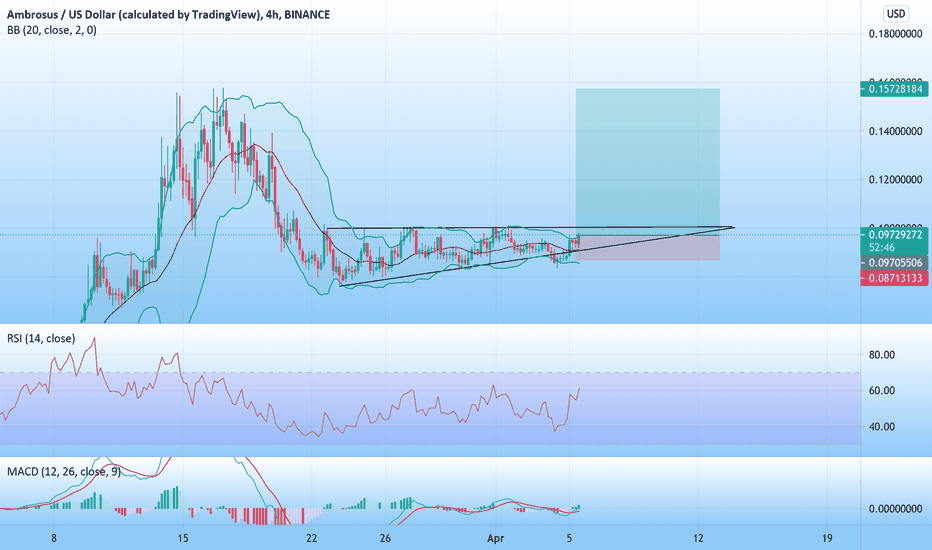Screen dimensions: 932x550
Task: Click the date label 19 on time axis
Action: tap(827, 538)
